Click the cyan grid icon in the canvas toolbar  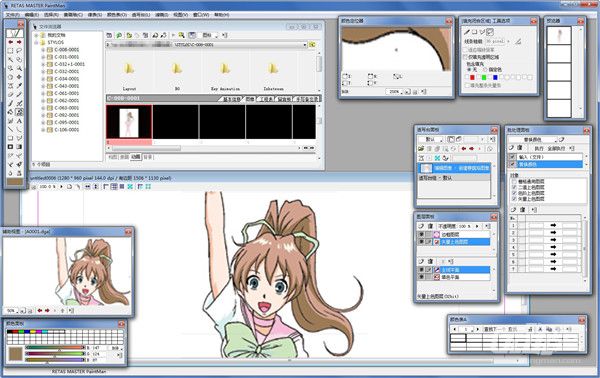(130, 186)
